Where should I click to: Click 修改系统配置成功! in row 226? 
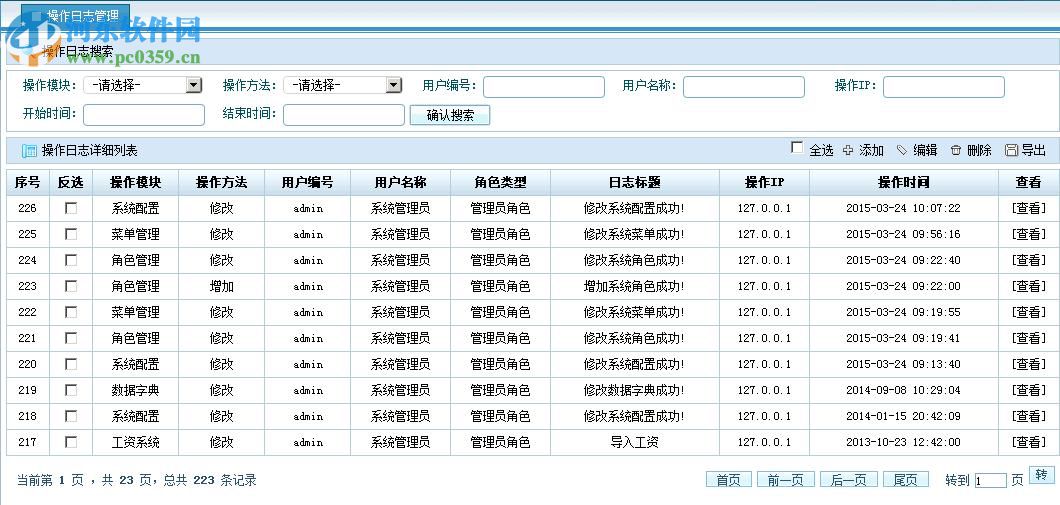(x=634, y=208)
